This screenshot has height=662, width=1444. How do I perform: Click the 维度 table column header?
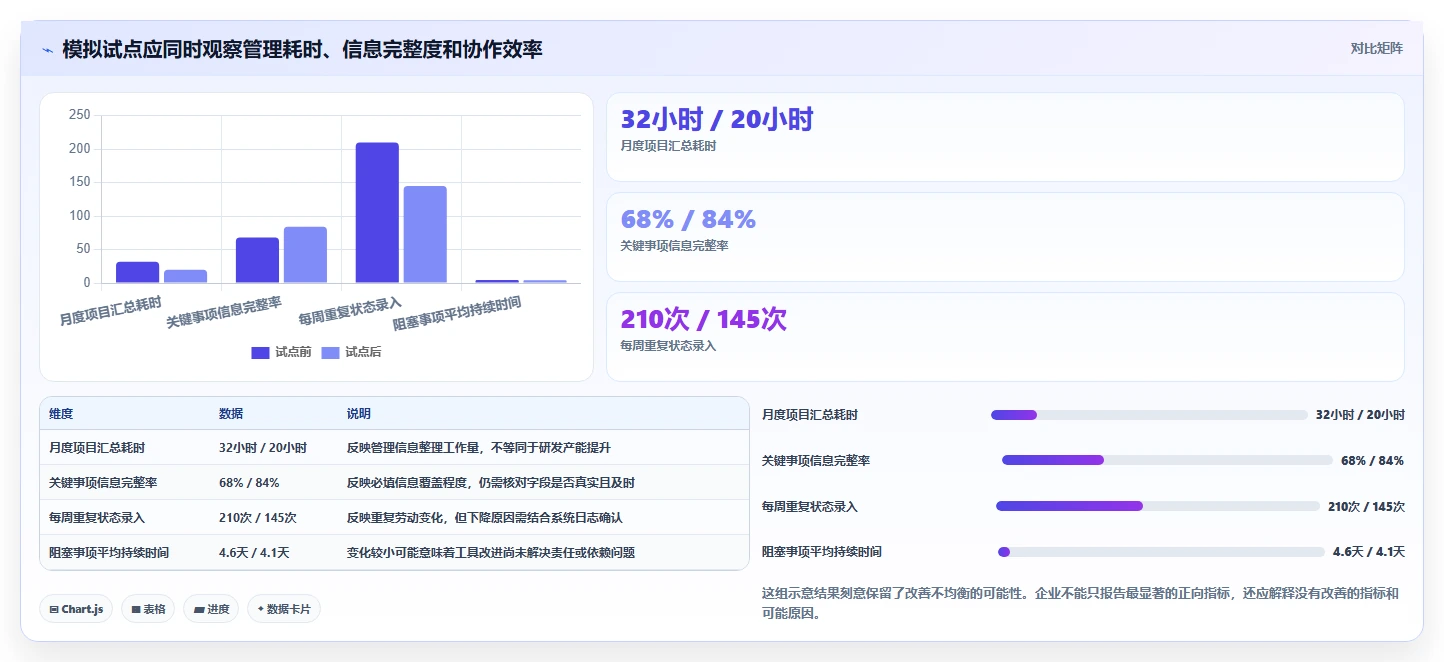[x=61, y=414]
